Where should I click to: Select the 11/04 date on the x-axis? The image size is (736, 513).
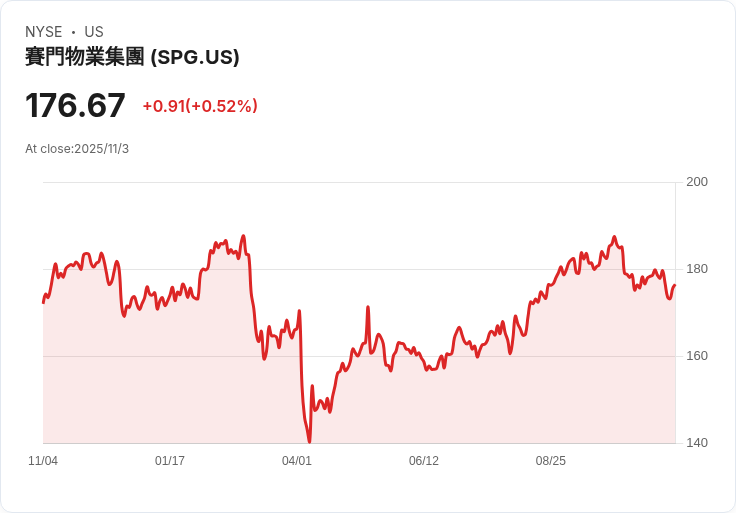pos(43,461)
